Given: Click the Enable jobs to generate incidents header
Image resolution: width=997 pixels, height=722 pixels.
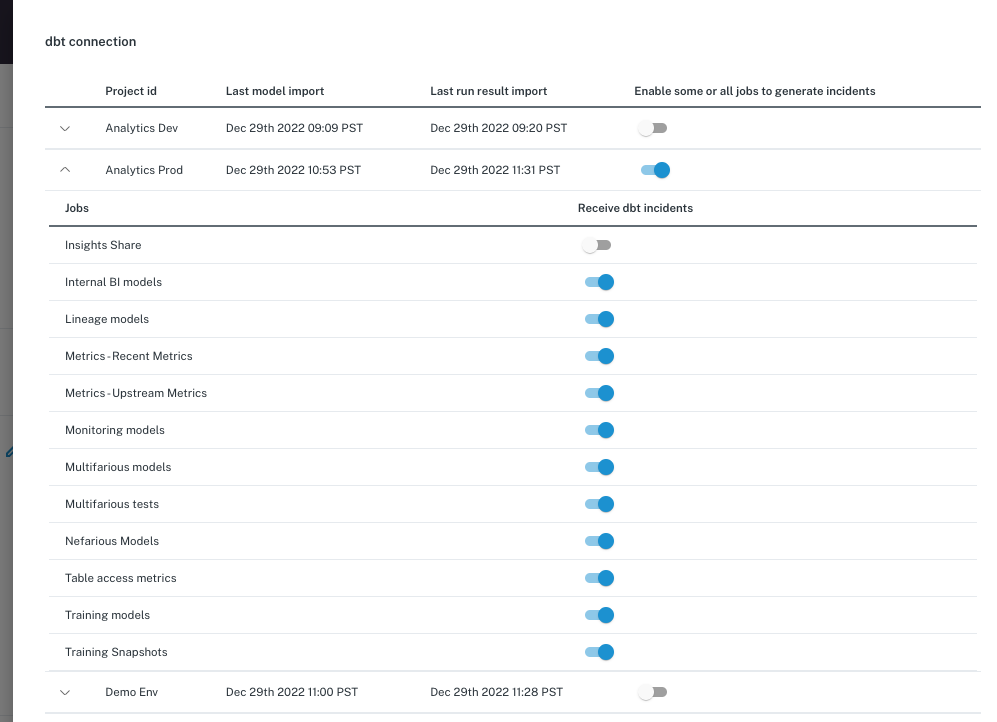Looking at the screenshot, I should point(755,91).
